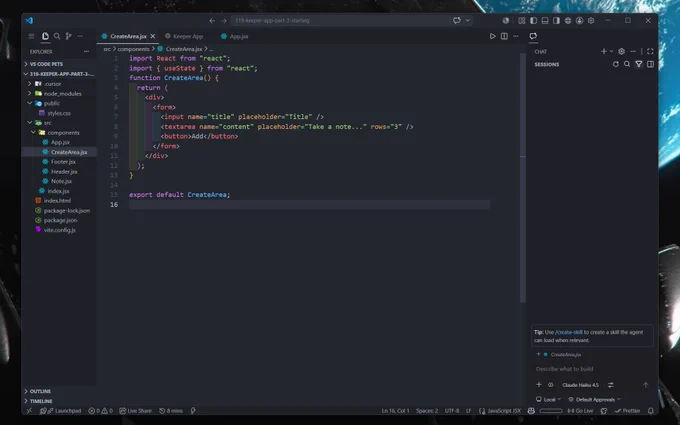The image size is (680, 425).
Task: Click the Customize Layout icon
Action: pyautogui.click(x=522, y=20)
